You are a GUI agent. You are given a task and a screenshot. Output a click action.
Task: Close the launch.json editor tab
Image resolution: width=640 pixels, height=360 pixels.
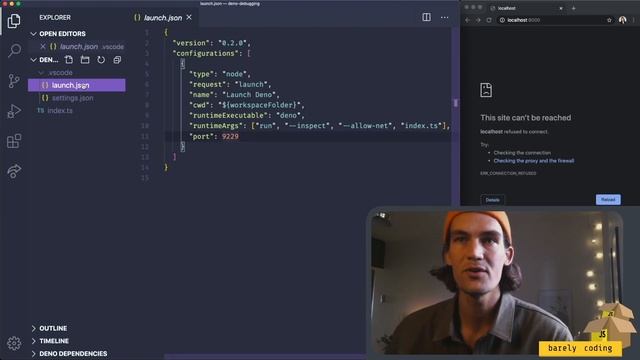189,17
